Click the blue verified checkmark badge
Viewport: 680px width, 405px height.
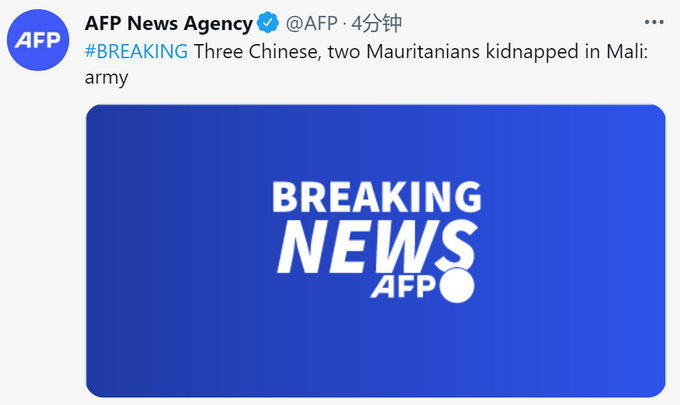(x=268, y=23)
